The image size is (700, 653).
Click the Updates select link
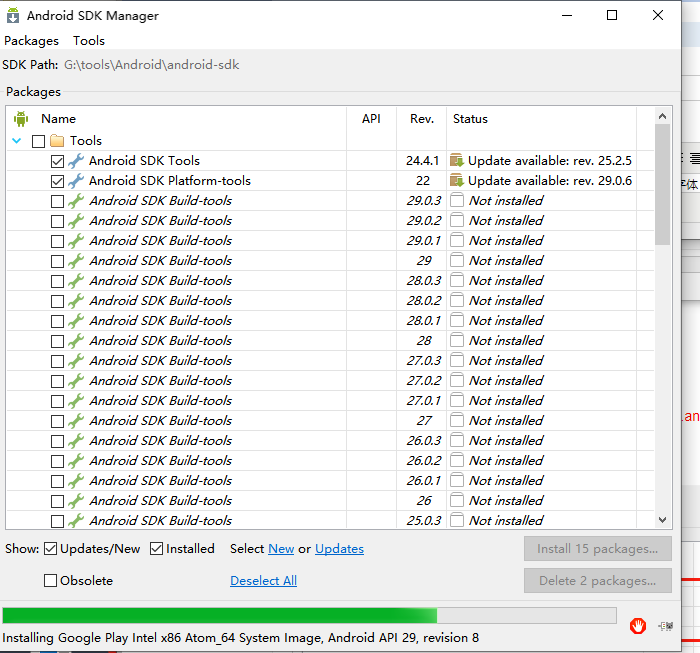click(x=339, y=549)
